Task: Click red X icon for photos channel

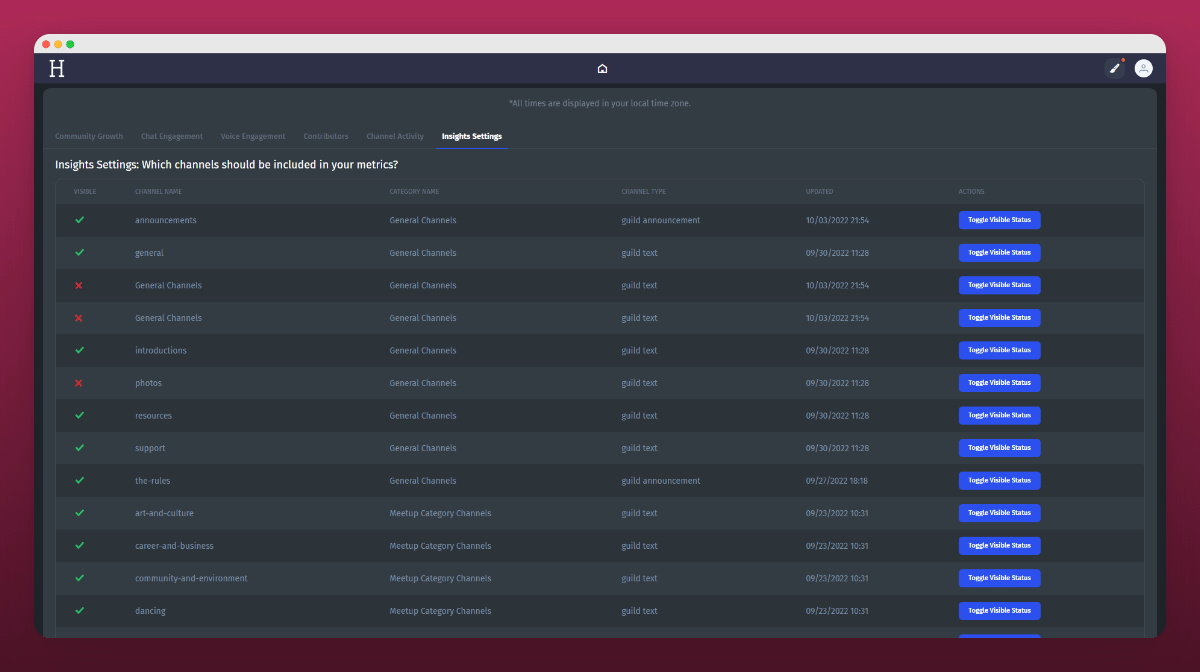Action: click(80, 383)
